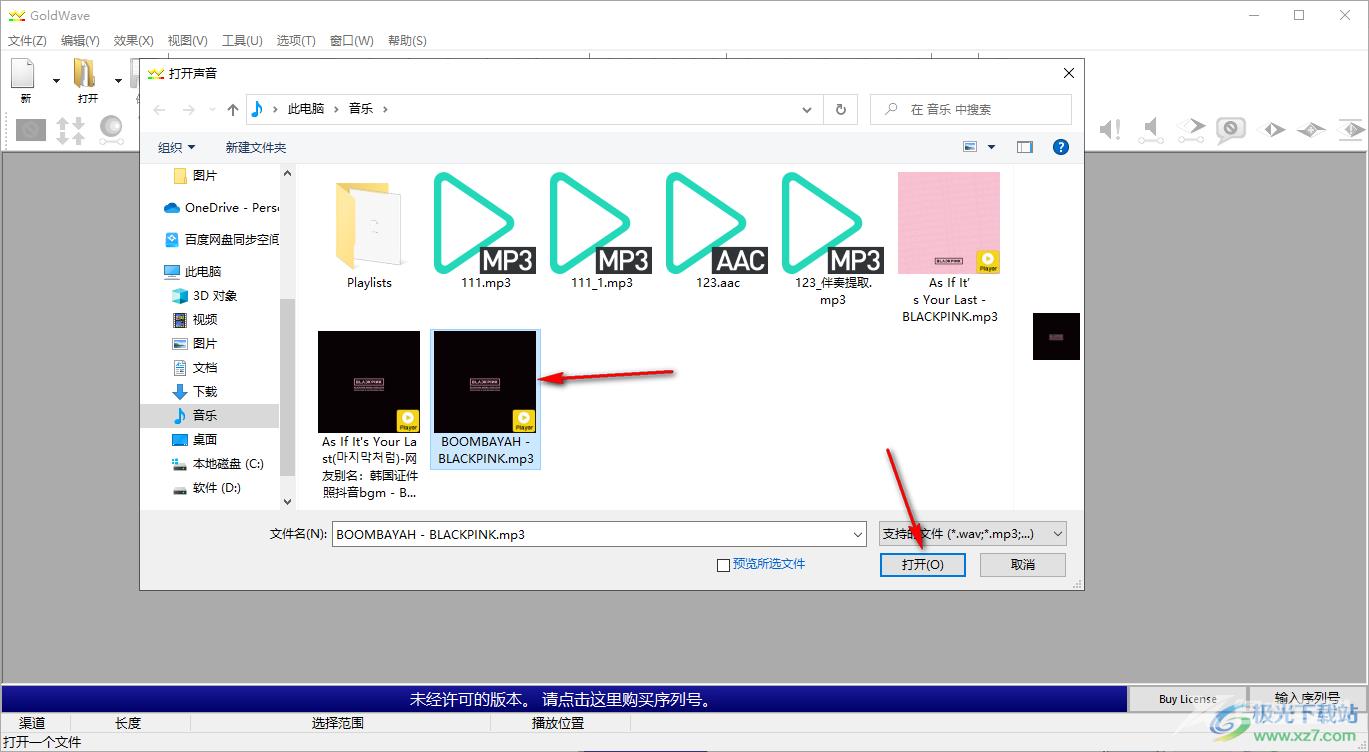Click the change view icon in dialog
The height and width of the screenshot is (752, 1369).
coord(970,147)
